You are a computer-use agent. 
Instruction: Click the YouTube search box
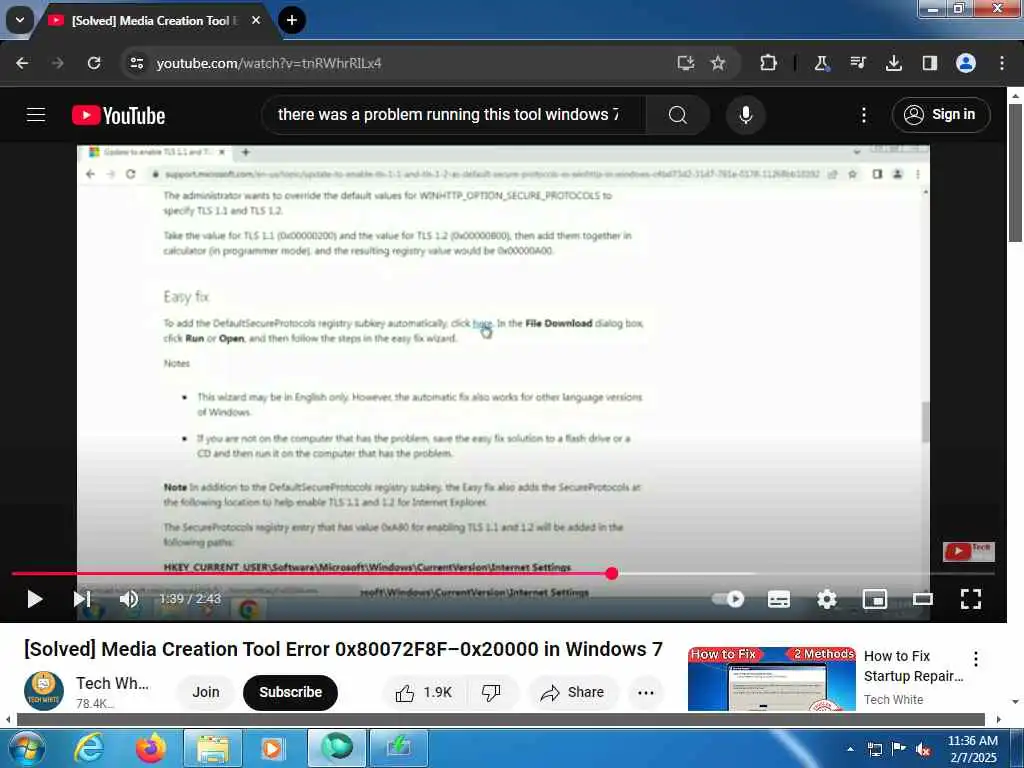[x=453, y=115]
